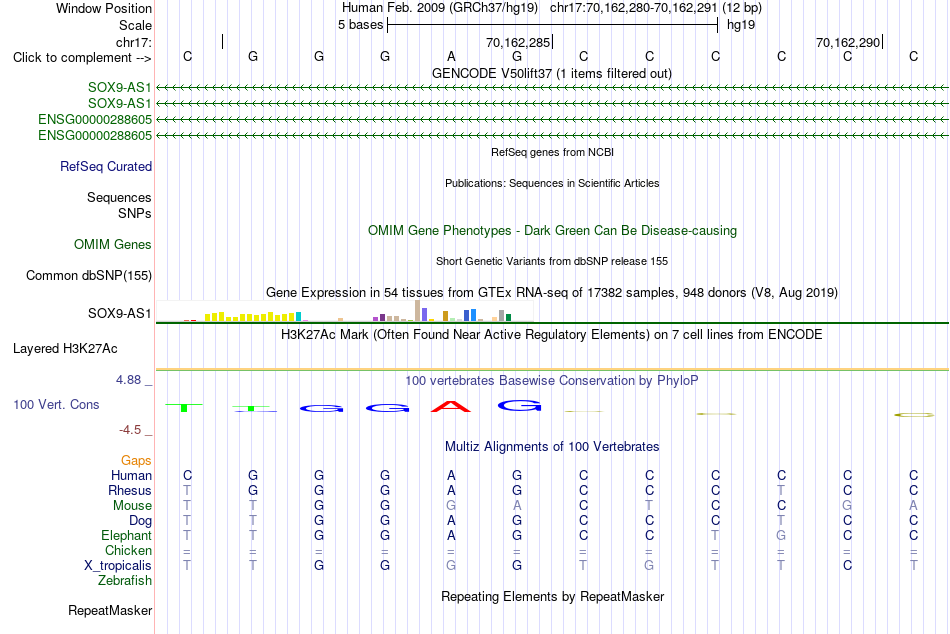The width and height of the screenshot is (950, 634).
Task: Select the Scale label on the left
Action: [x=135, y=25]
